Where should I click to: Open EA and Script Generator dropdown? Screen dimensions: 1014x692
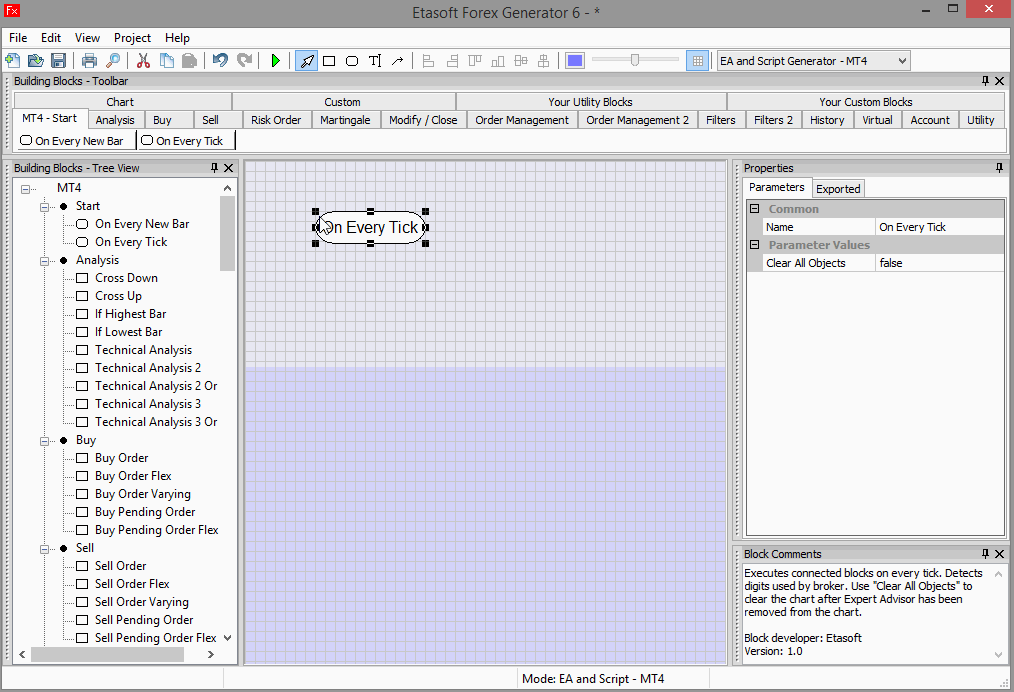tap(902, 61)
